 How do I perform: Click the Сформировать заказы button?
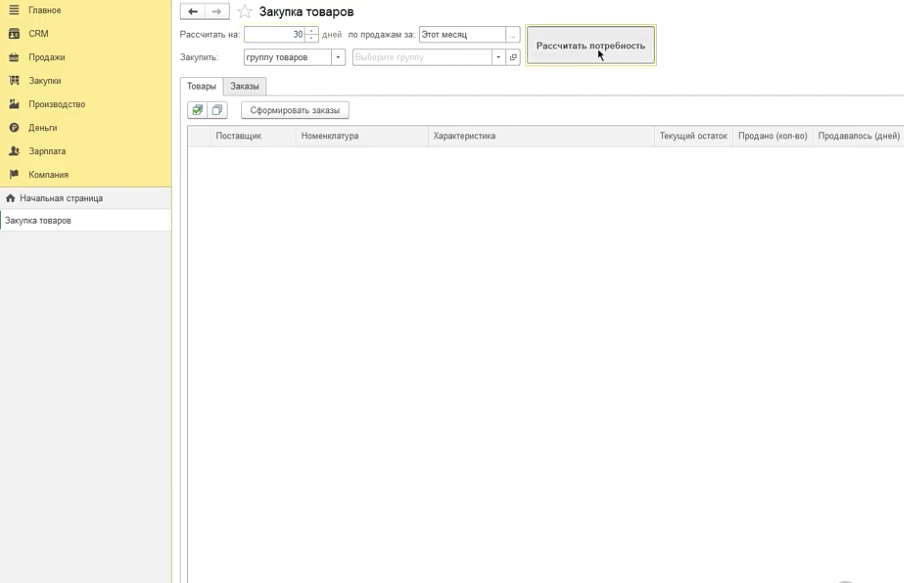pos(295,110)
